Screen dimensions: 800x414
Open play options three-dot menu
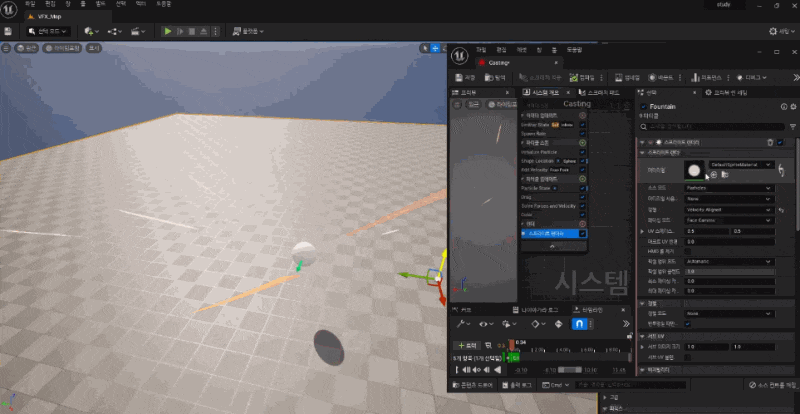[215, 32]
